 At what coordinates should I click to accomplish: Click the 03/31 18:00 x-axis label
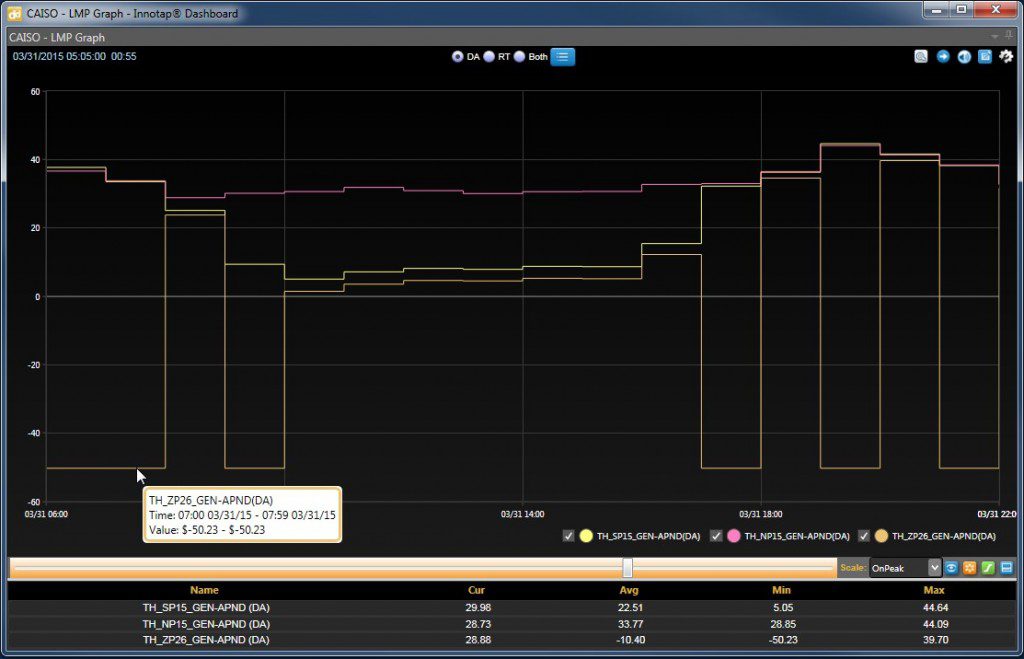point(761,514)
